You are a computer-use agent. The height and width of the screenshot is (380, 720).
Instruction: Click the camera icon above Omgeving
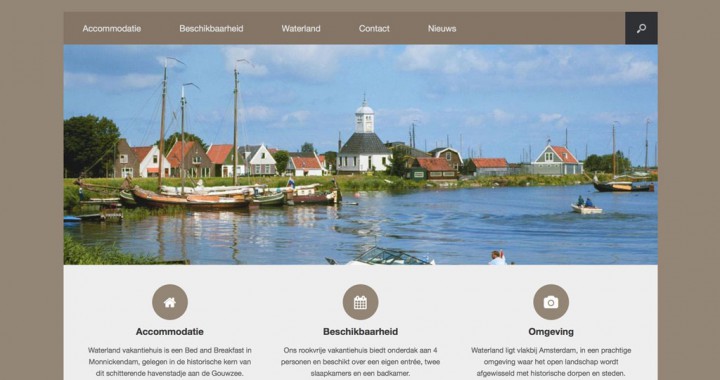point(551,302)
